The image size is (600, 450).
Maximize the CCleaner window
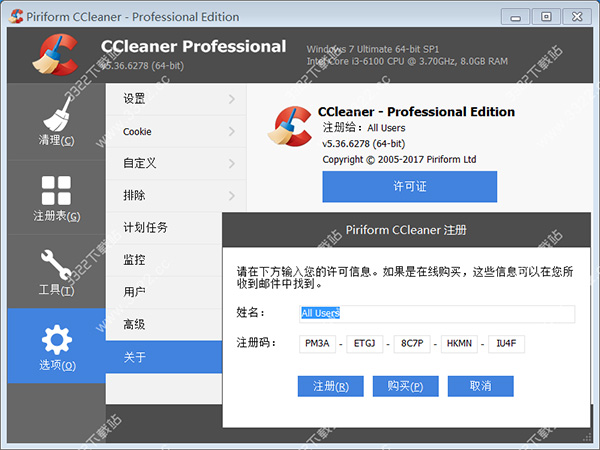[x=546, y=17]
